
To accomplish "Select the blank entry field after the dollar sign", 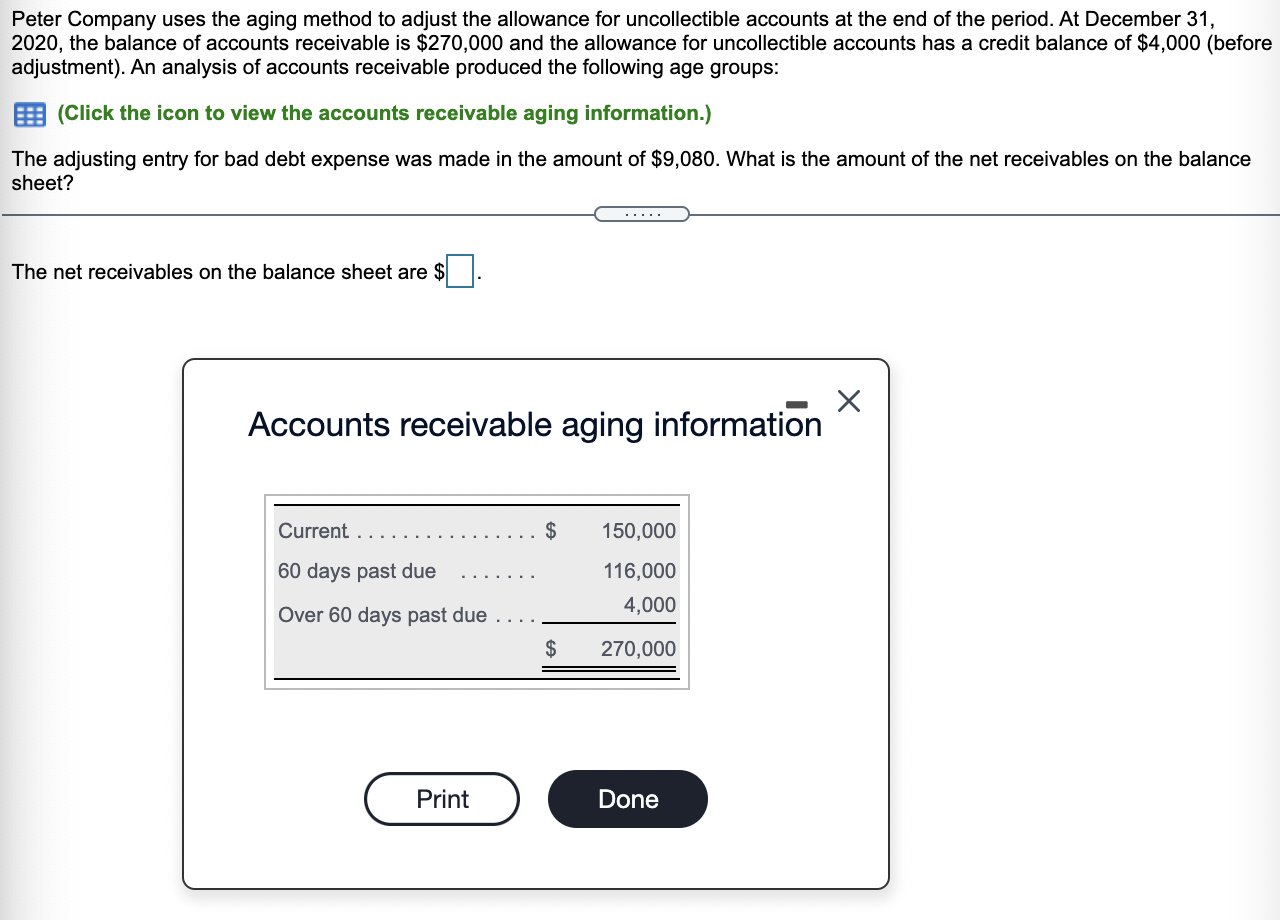I will 459,271.
